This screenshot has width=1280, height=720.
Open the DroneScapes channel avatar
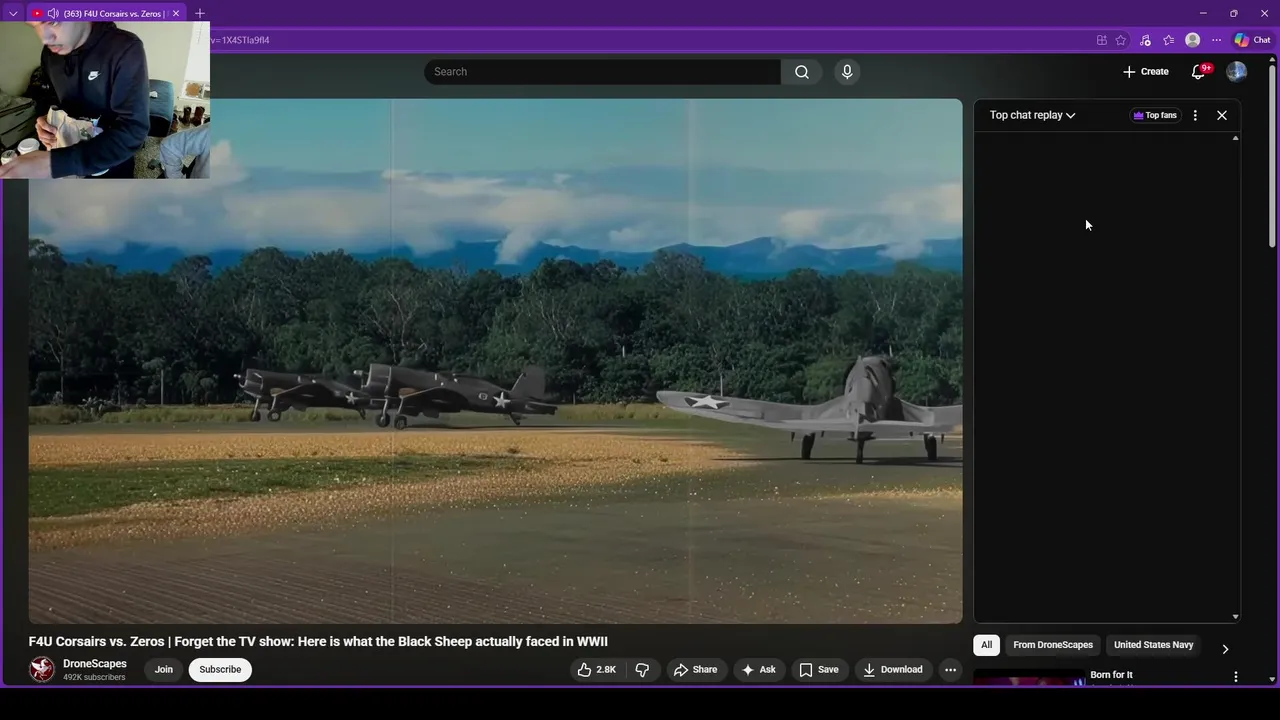point(42,669)
